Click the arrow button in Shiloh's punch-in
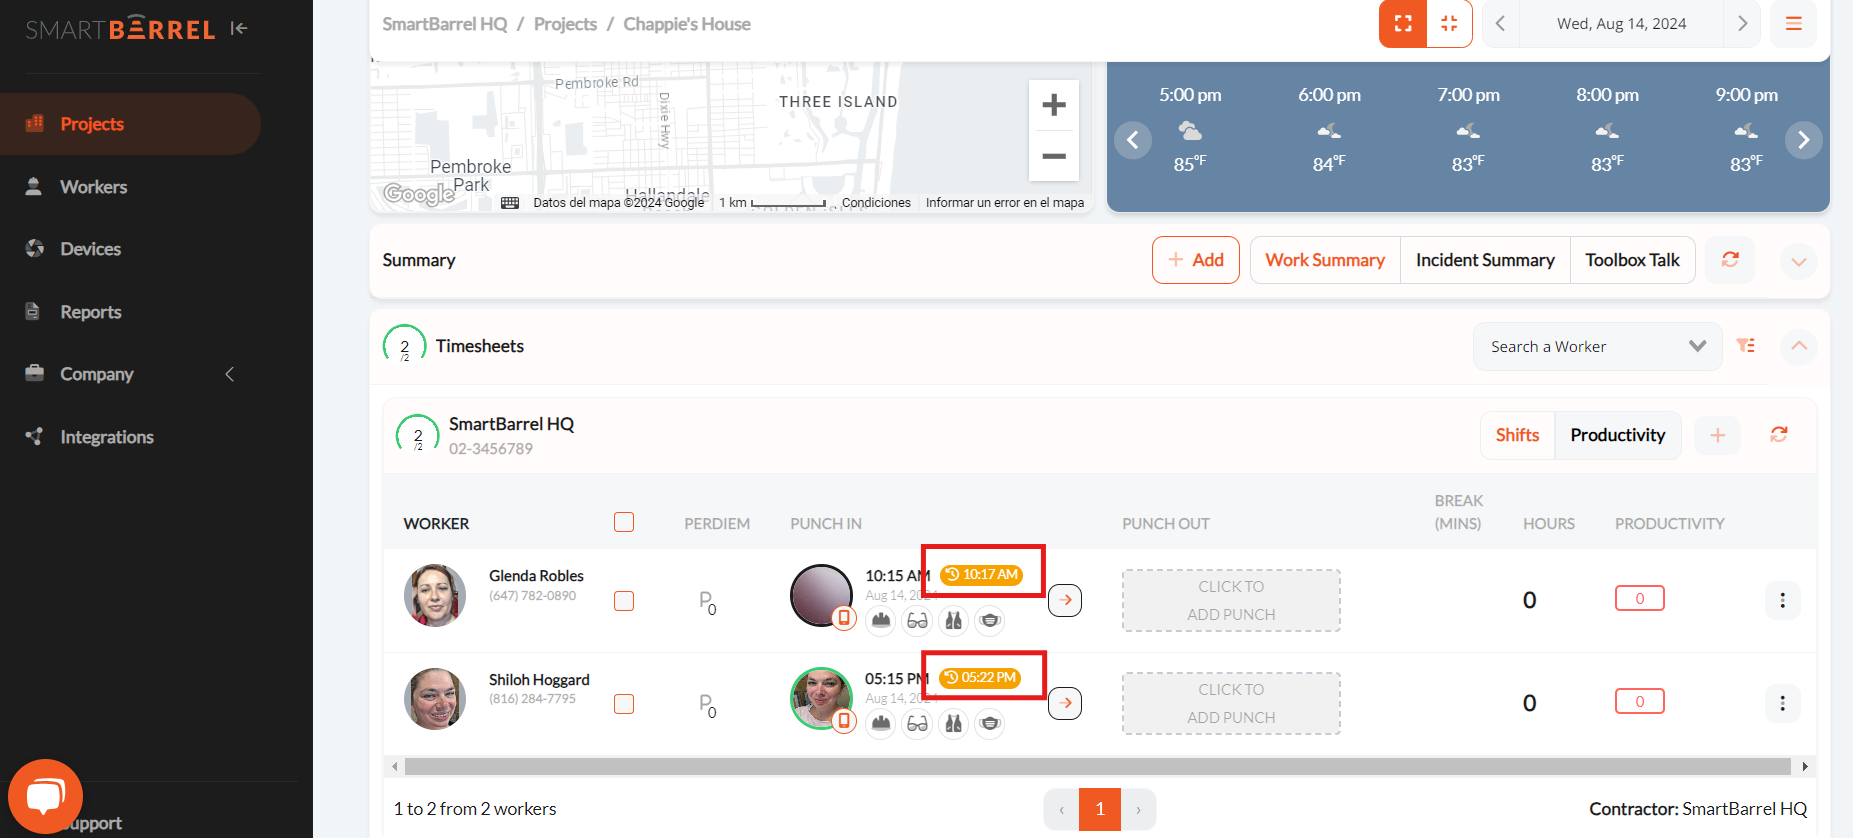This screenshot has height=838, width=1853. (1065, 703)
